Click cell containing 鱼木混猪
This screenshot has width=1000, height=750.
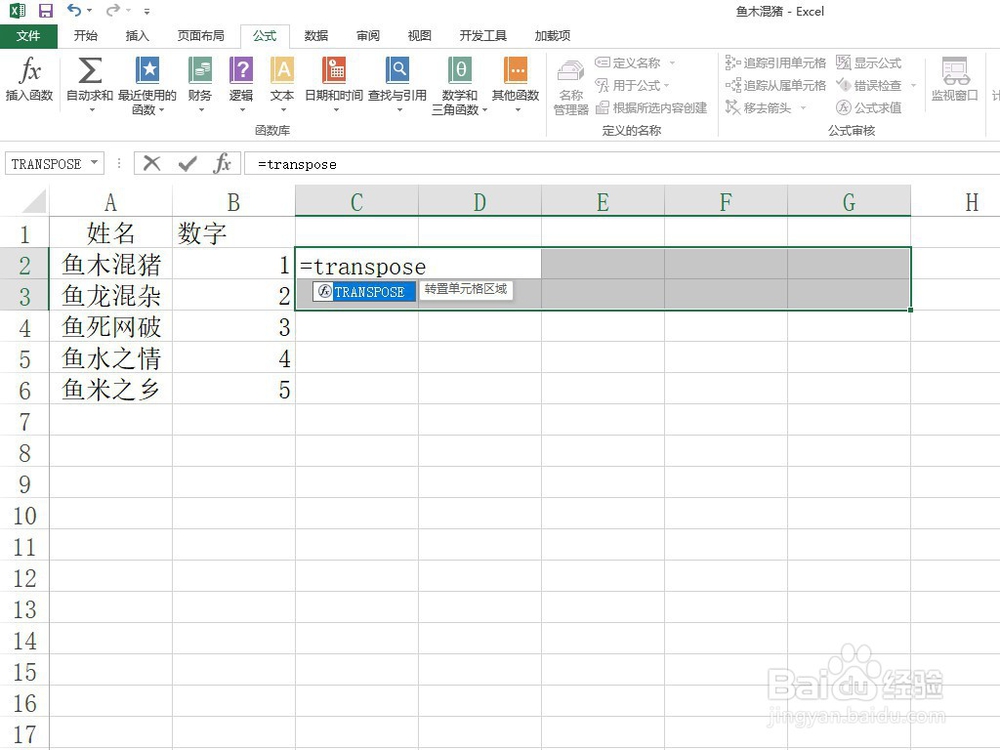(x=110, y=265)
